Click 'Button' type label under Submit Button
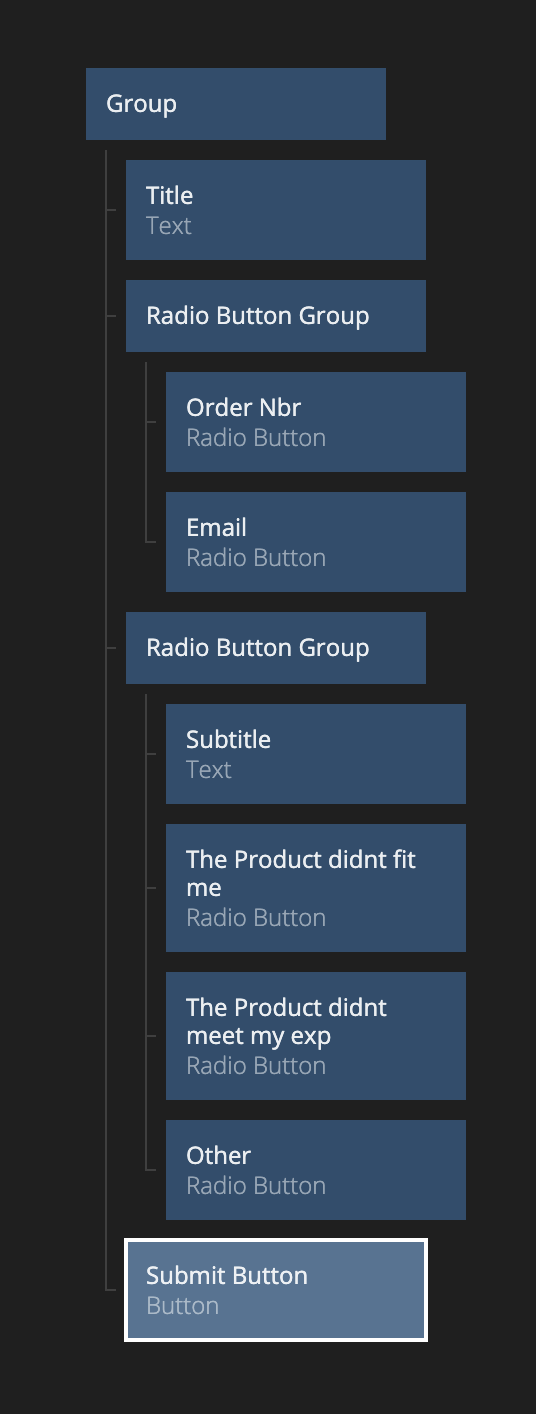The height and width of the screenshot is (1414, 536). click(182, 1306)
